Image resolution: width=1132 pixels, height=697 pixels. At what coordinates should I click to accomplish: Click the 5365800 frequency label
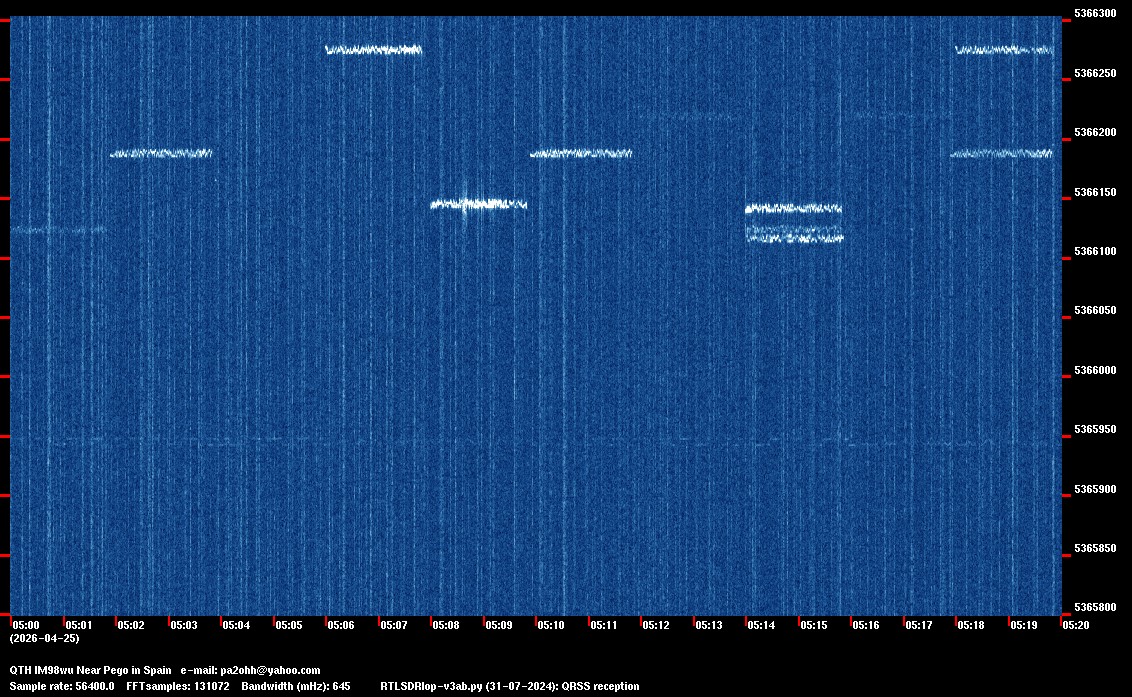pyautogui.click(x=1094, y=607)
